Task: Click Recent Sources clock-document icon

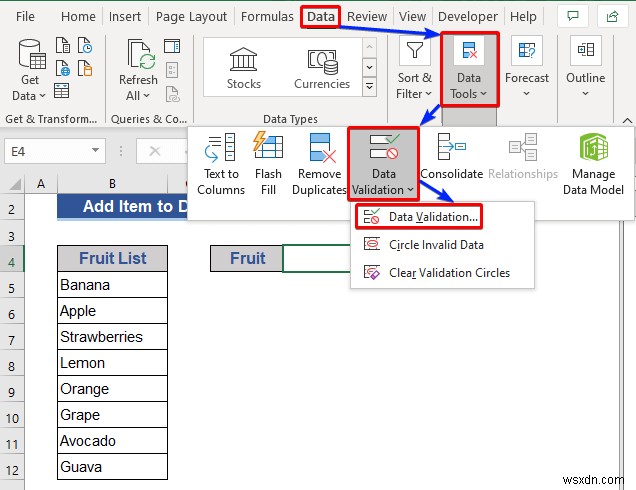Action: 85,45
